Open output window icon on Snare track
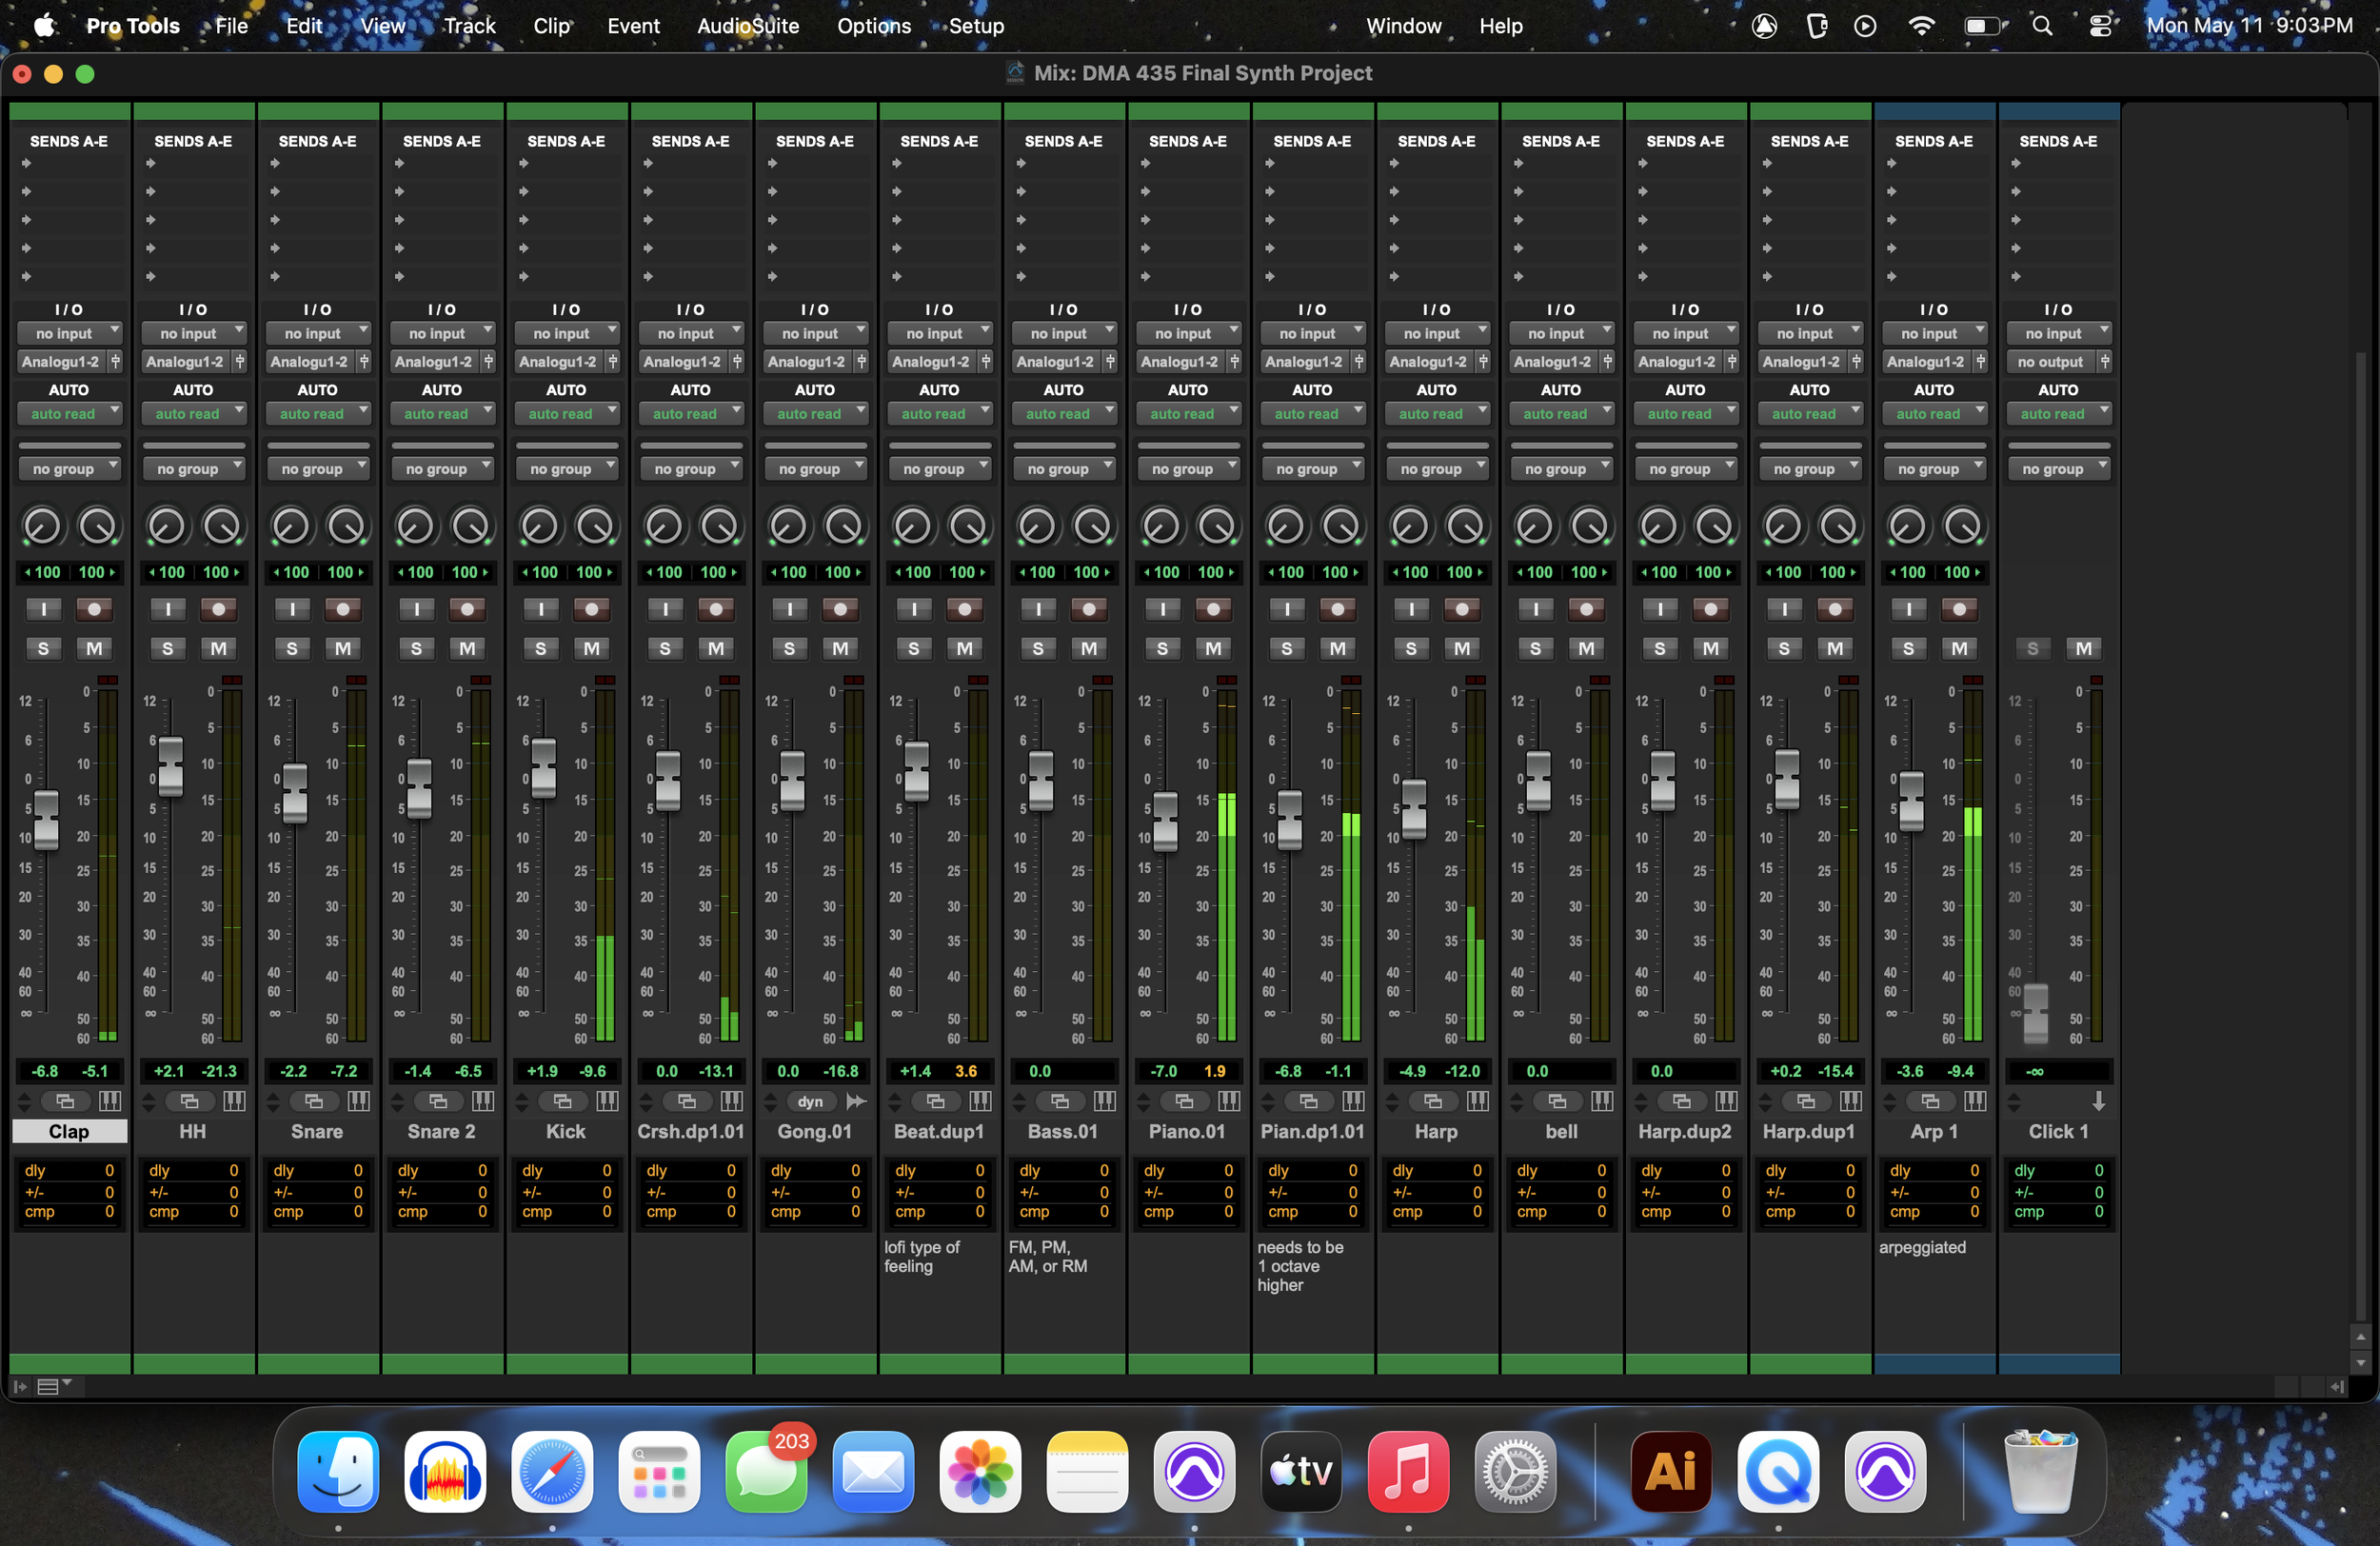 [x=313, y=1101]
